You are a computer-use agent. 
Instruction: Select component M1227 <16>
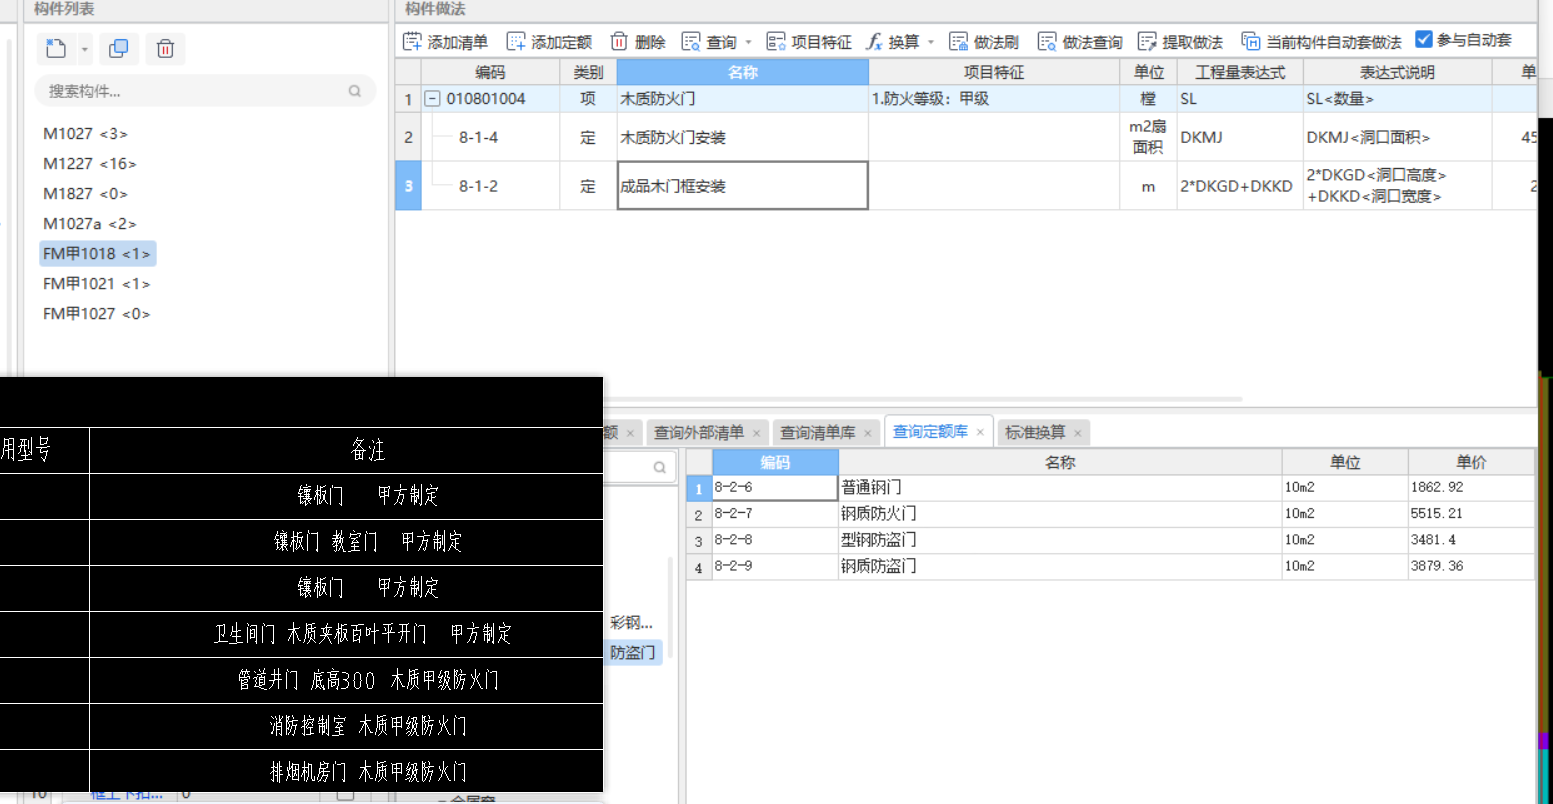click(90, 164)
